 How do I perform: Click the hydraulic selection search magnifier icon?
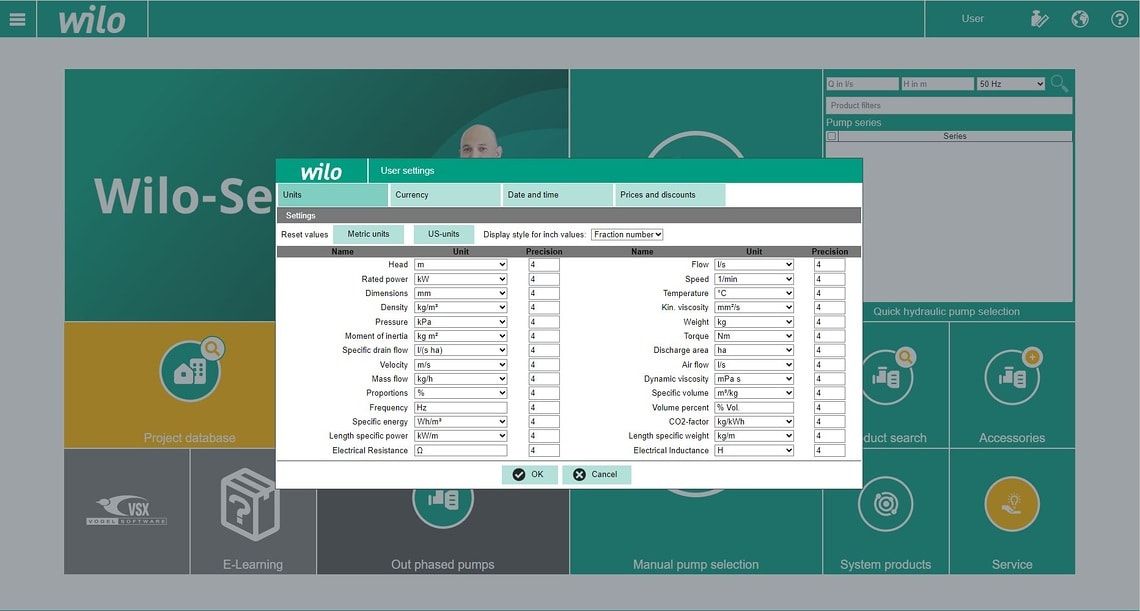point(1059,84)
